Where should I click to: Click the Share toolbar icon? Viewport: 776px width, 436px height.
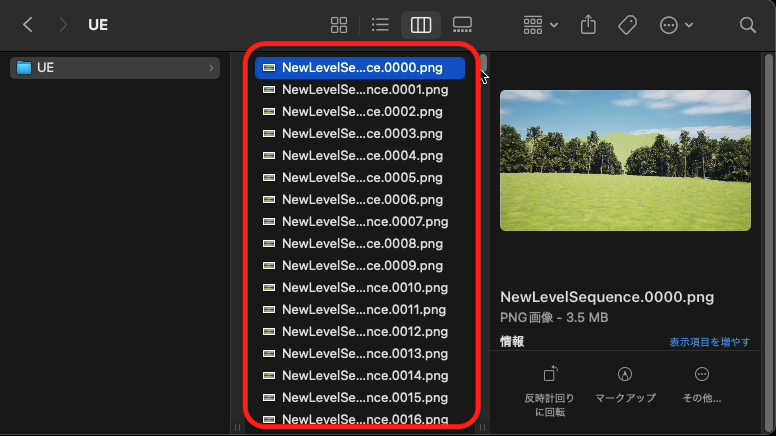point(588,24)
